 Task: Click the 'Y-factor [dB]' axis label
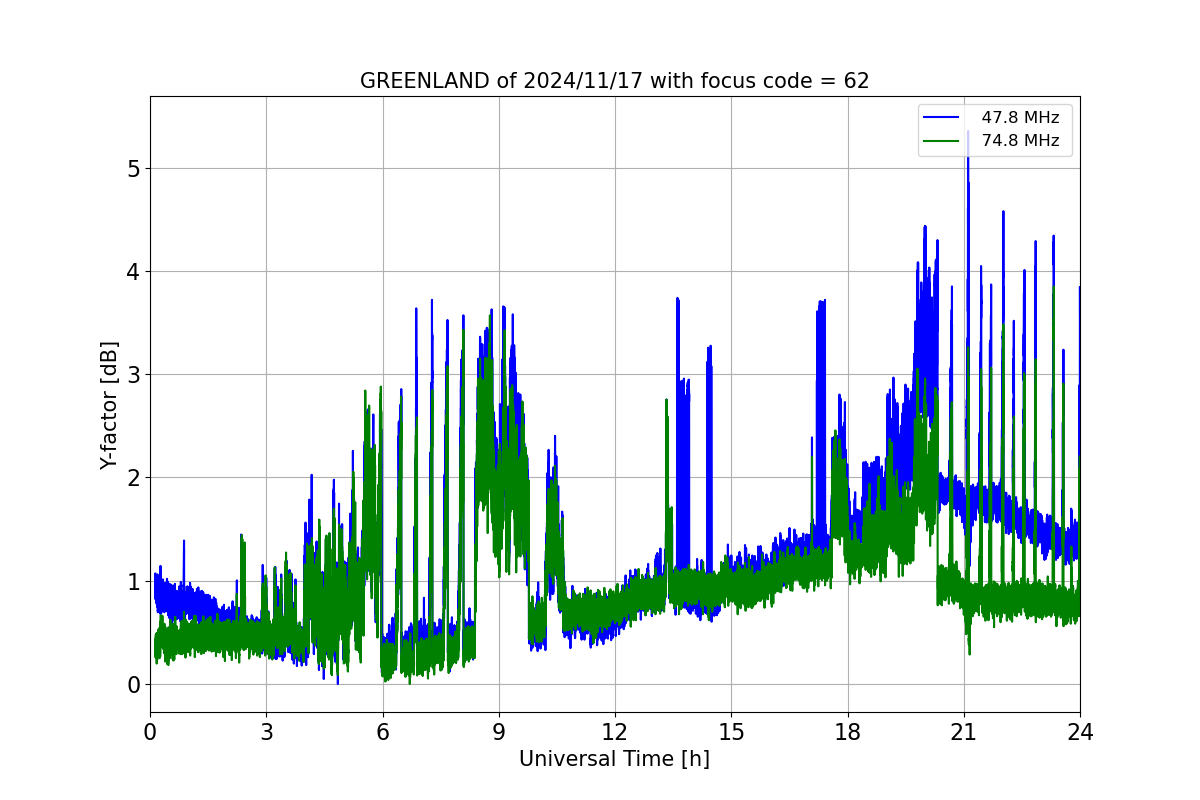(109, 405)
